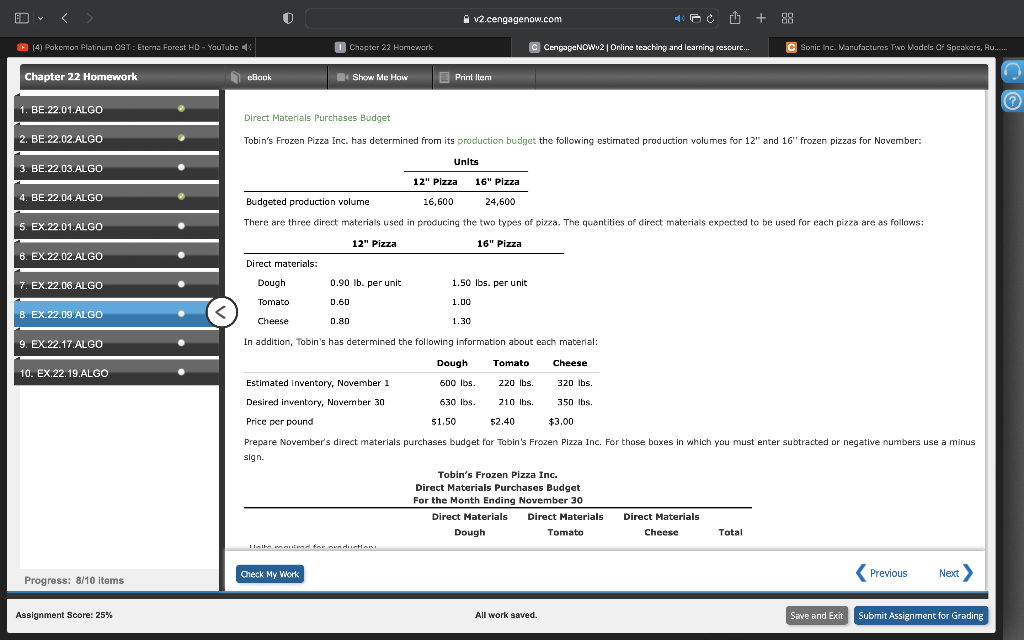Screen dimensions: 1024x640
Task: Mute the YouTube tab speaker icon
Action: [x=246, y=47]
